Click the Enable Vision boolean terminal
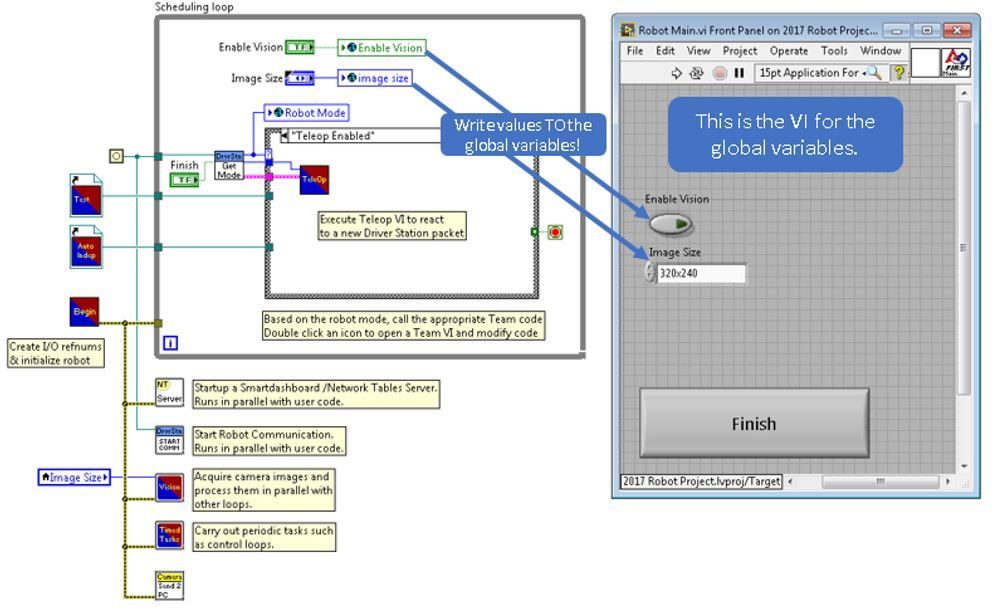This screenshot has width=999, height=615. click(x=299, y=47)
